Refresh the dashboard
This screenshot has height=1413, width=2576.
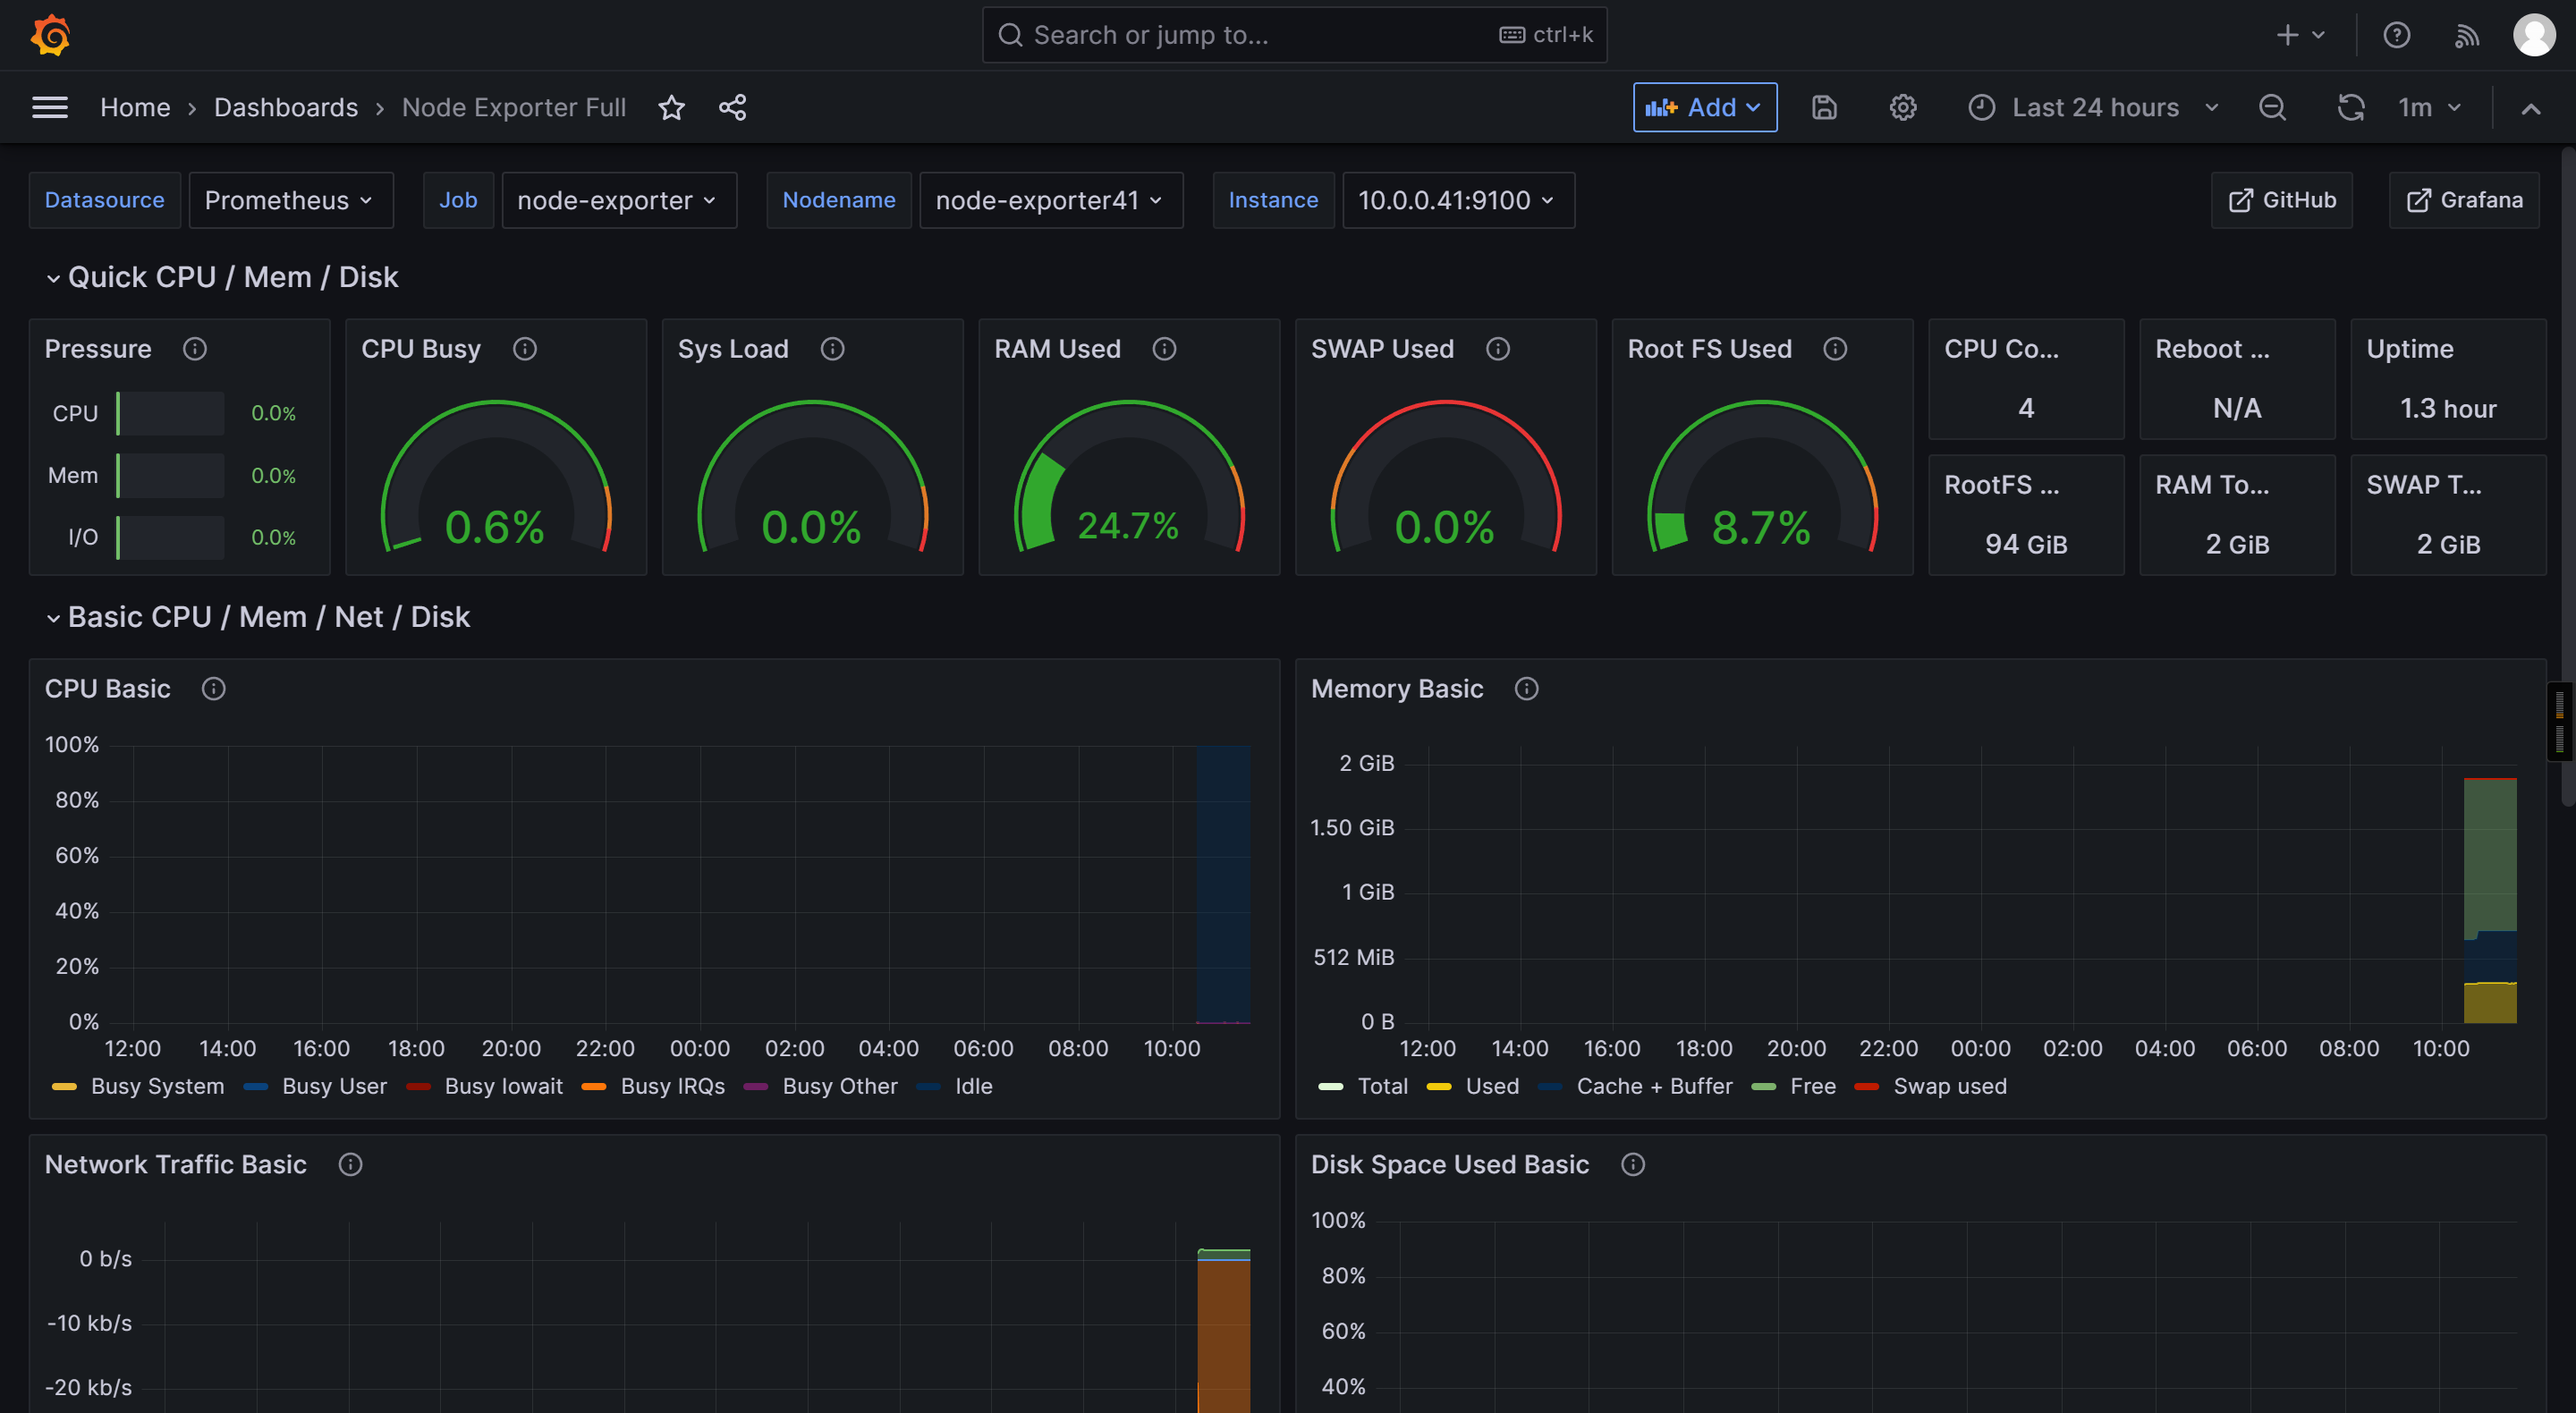click(2350, 107)
